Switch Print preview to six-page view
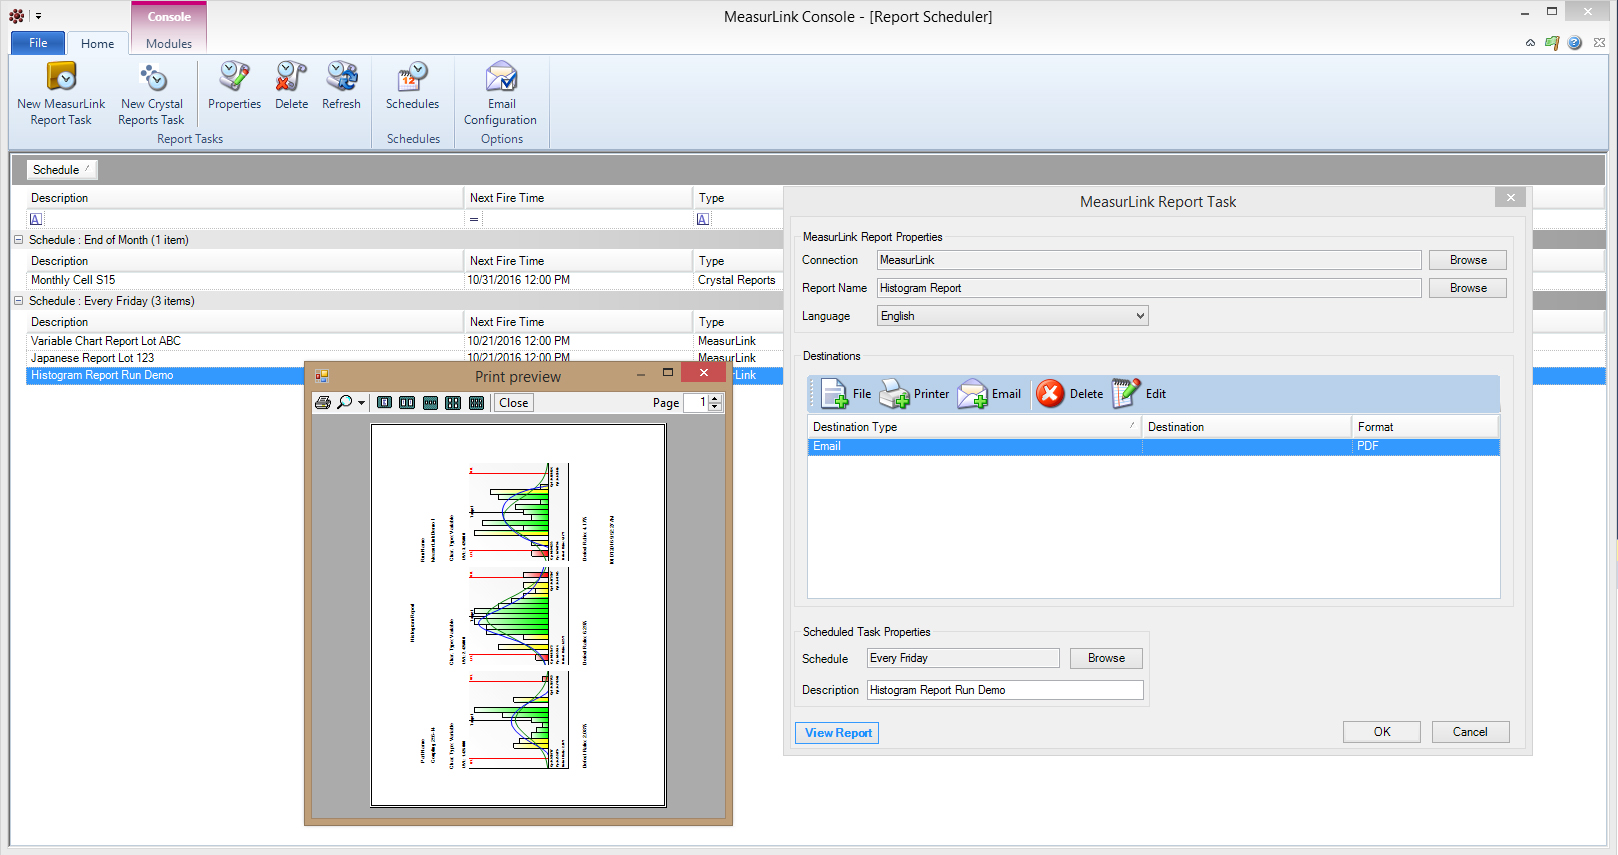1618x855 pixels. pos(476,403)
